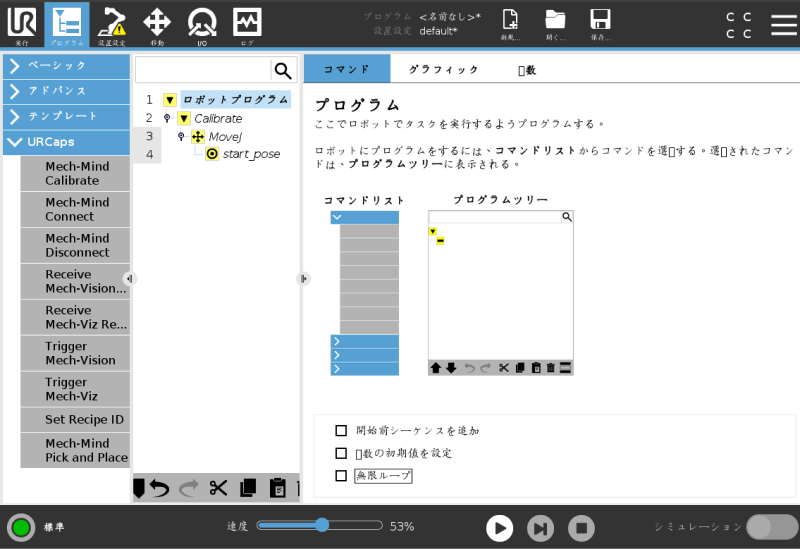Insert Mech-Mind Pick and Place node
The image size is (800, 549).
click(76, 451)
